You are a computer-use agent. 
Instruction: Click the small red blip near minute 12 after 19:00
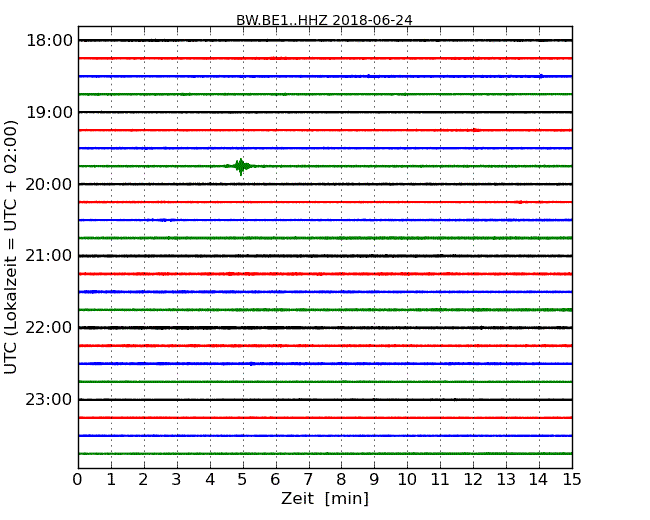pyautogui.click(x=475, y=130)
